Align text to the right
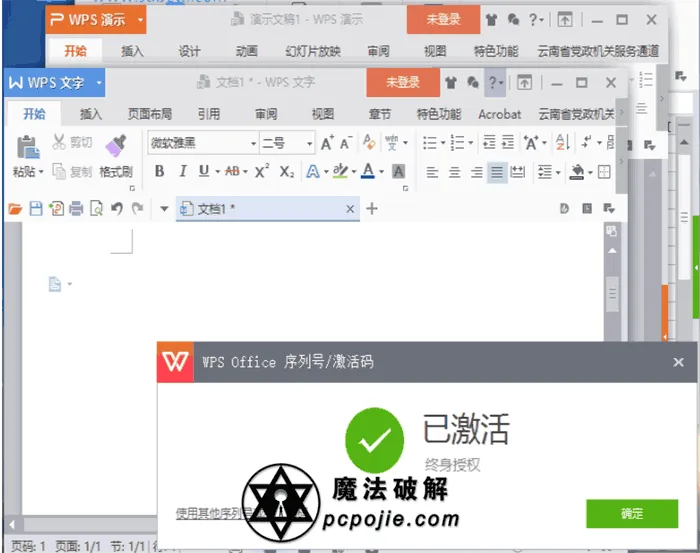Image resolution: width=700 pixels, height=553 pixels. 476,172
